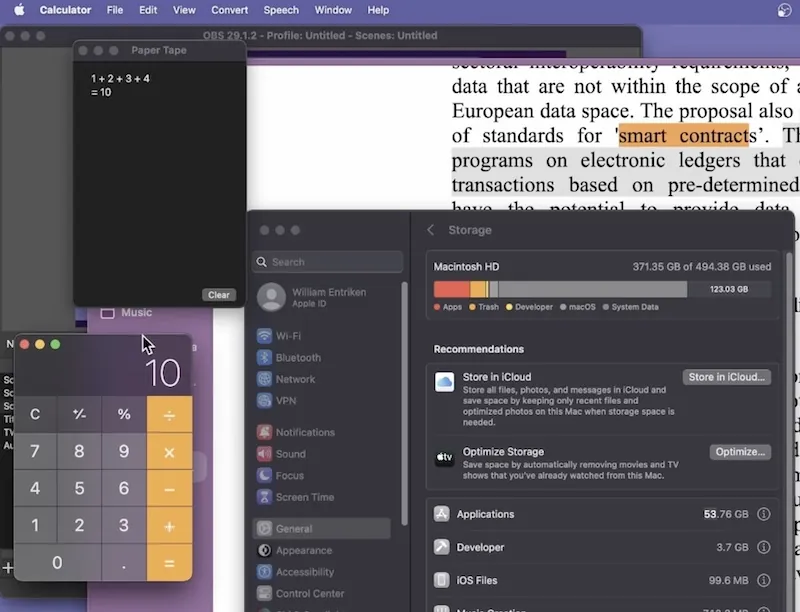Open Sound settings in sidebar
Viewport: 800px width, 612px height.
(321, 454)
